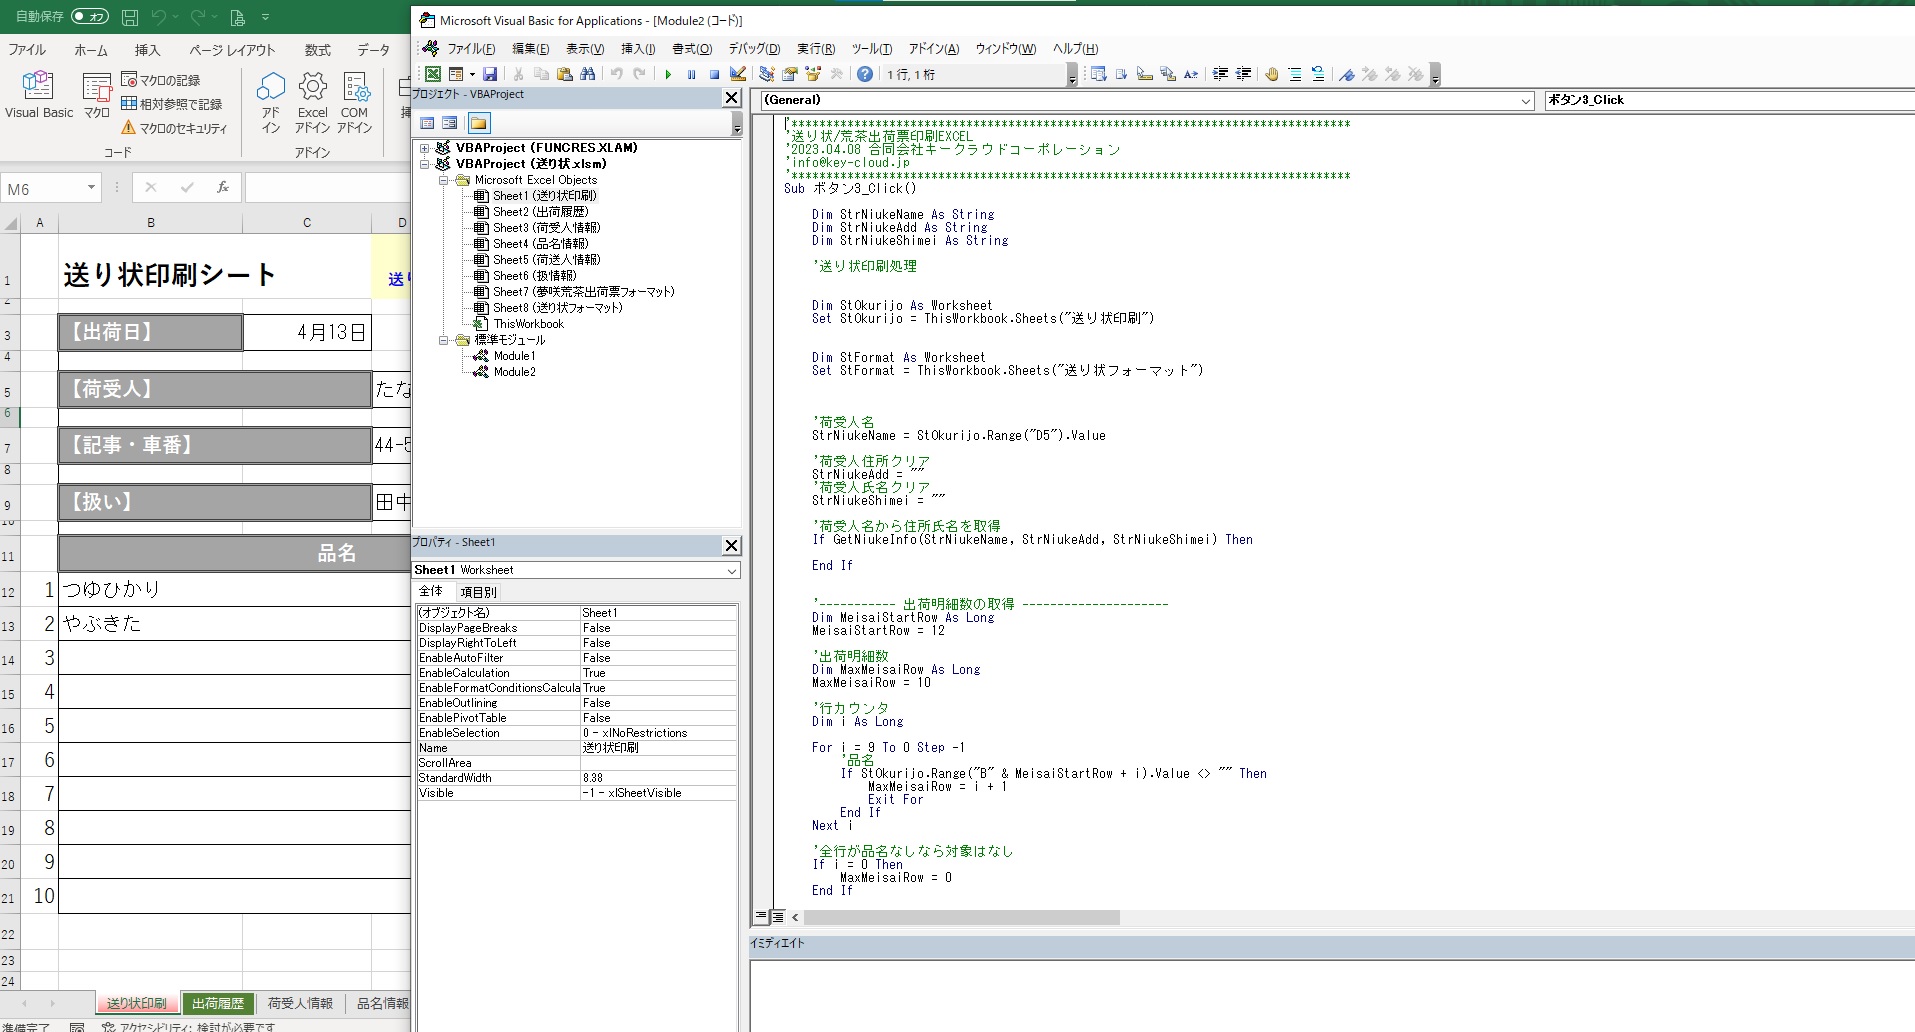Pause execution with the Break button

point(691,73)
